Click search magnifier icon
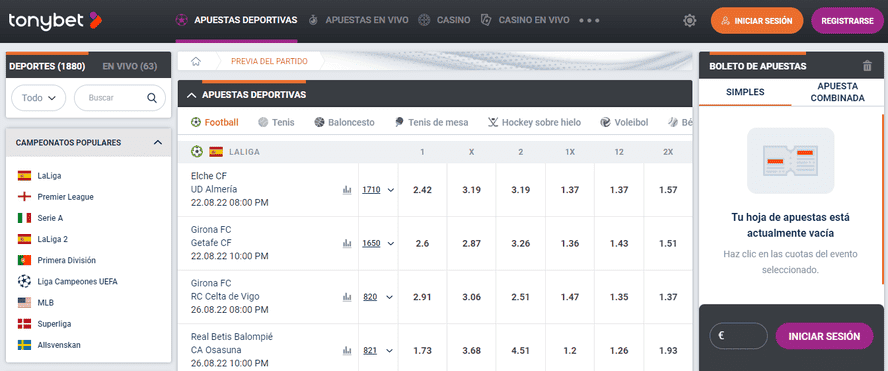The width and height of the screenshot is (888, 371). (x=152, y=97)
